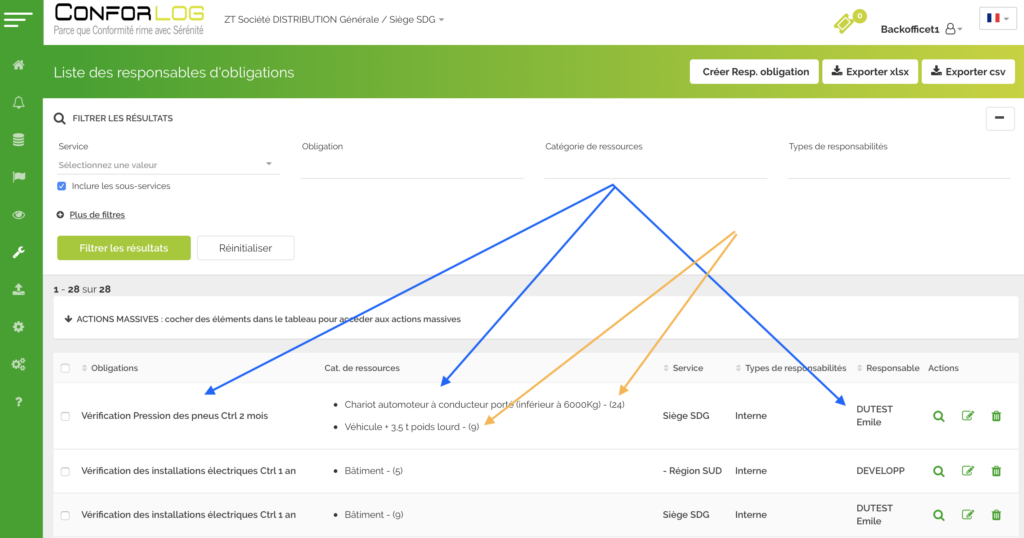Expand the Backoffice1 user menu
This screenshot has height=538, width=1024.
pos(920,29)
